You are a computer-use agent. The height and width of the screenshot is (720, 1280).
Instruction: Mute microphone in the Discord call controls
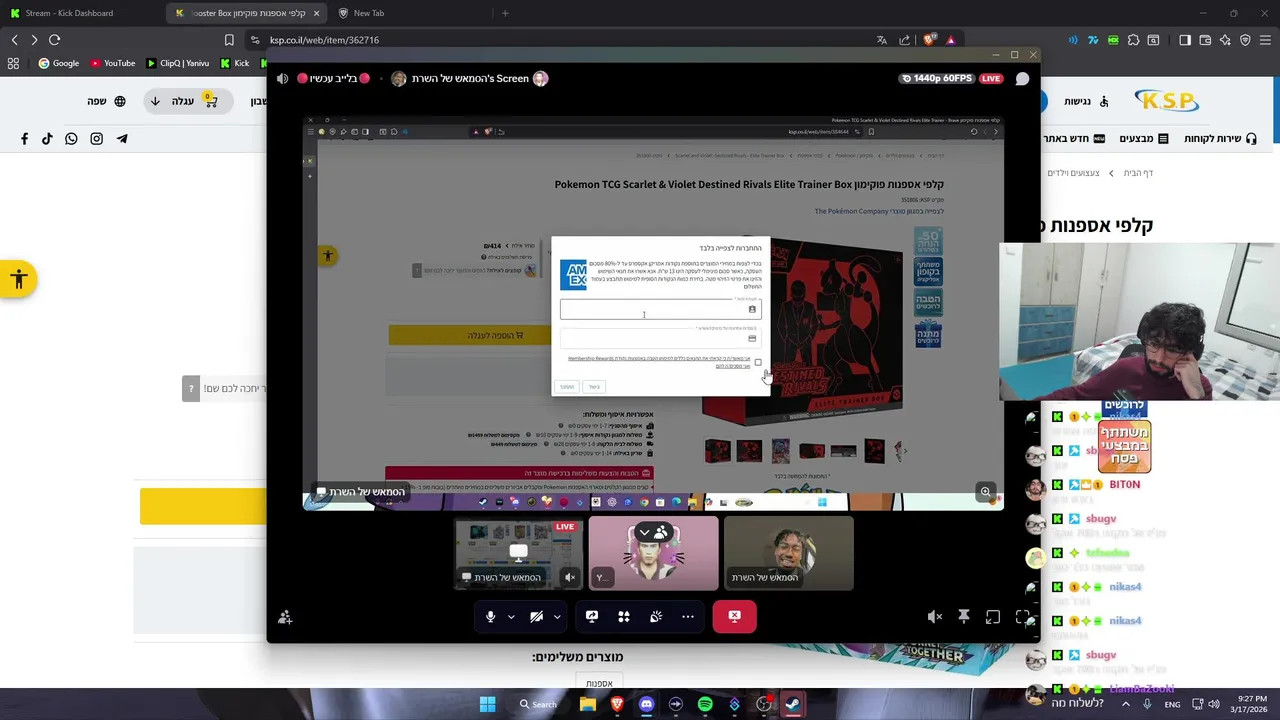(x=490, y=617)
